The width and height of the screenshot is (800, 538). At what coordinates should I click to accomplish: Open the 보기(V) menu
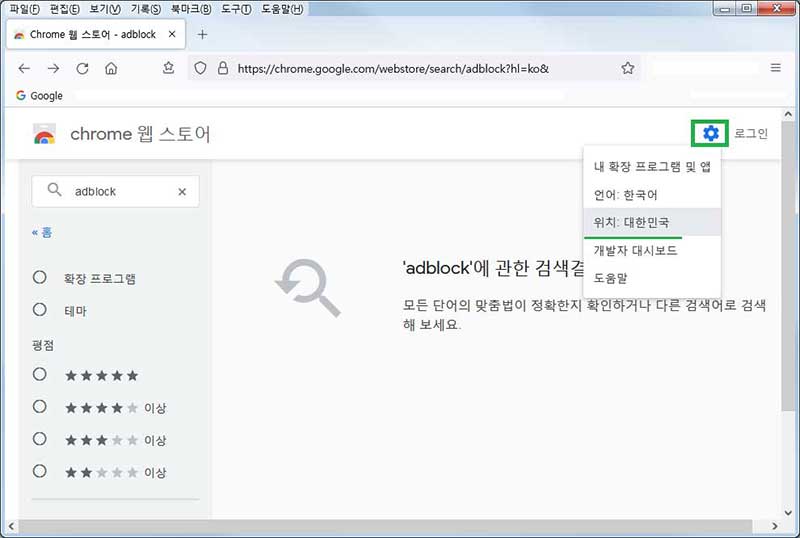point(105,9)
